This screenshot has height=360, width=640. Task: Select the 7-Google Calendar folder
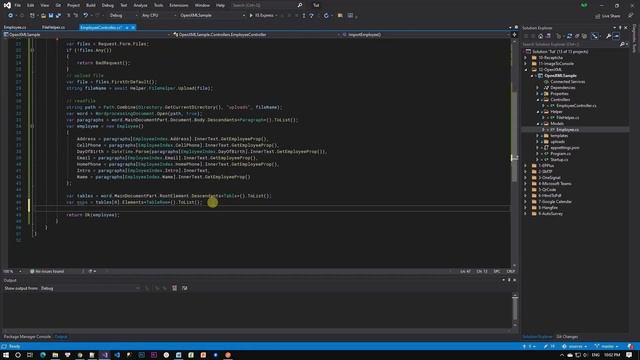pos(555,202)
